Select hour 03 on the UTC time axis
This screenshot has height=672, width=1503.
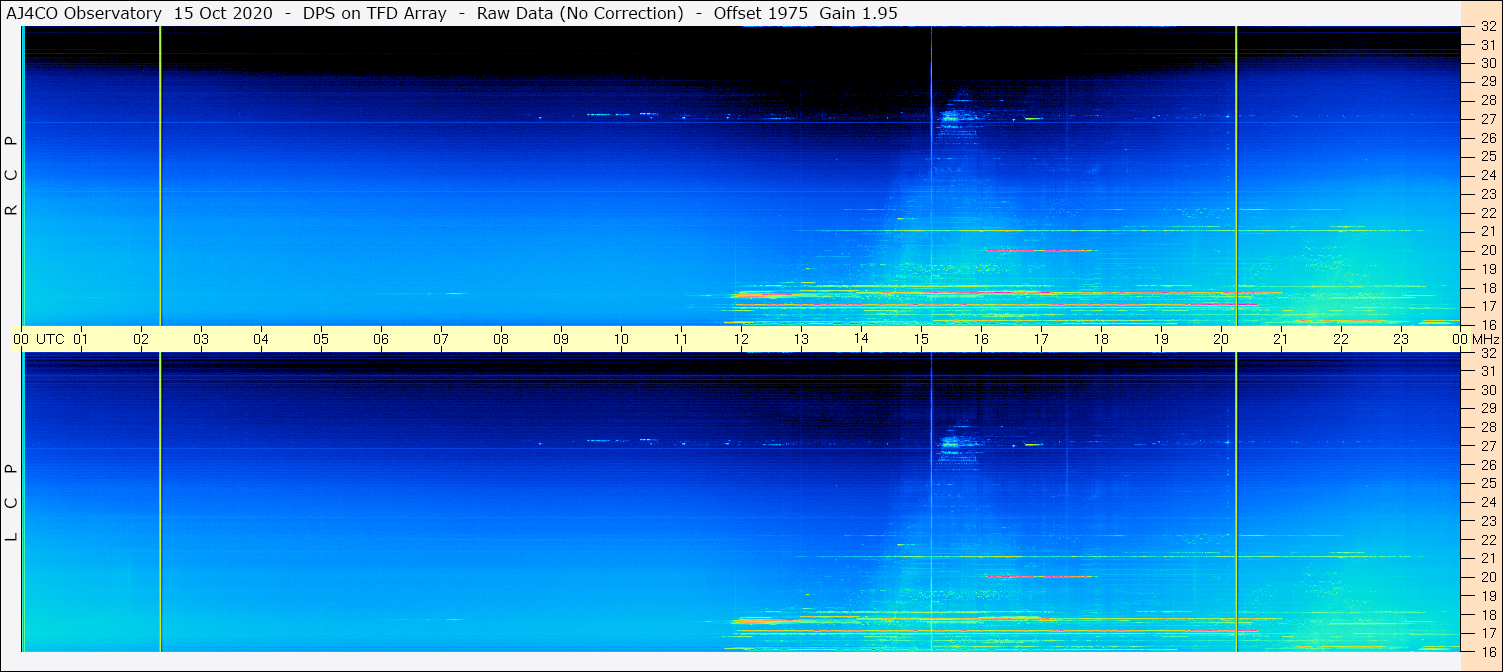pyautogui.click(x=201, y=339)
